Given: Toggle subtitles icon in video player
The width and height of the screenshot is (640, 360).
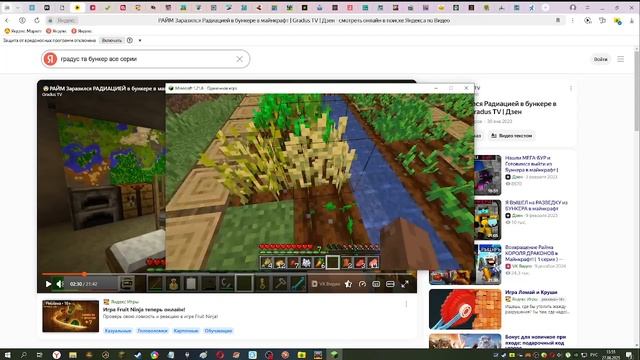Looking at the screenshot, I should pyautogui.click(x=376, y=284).
